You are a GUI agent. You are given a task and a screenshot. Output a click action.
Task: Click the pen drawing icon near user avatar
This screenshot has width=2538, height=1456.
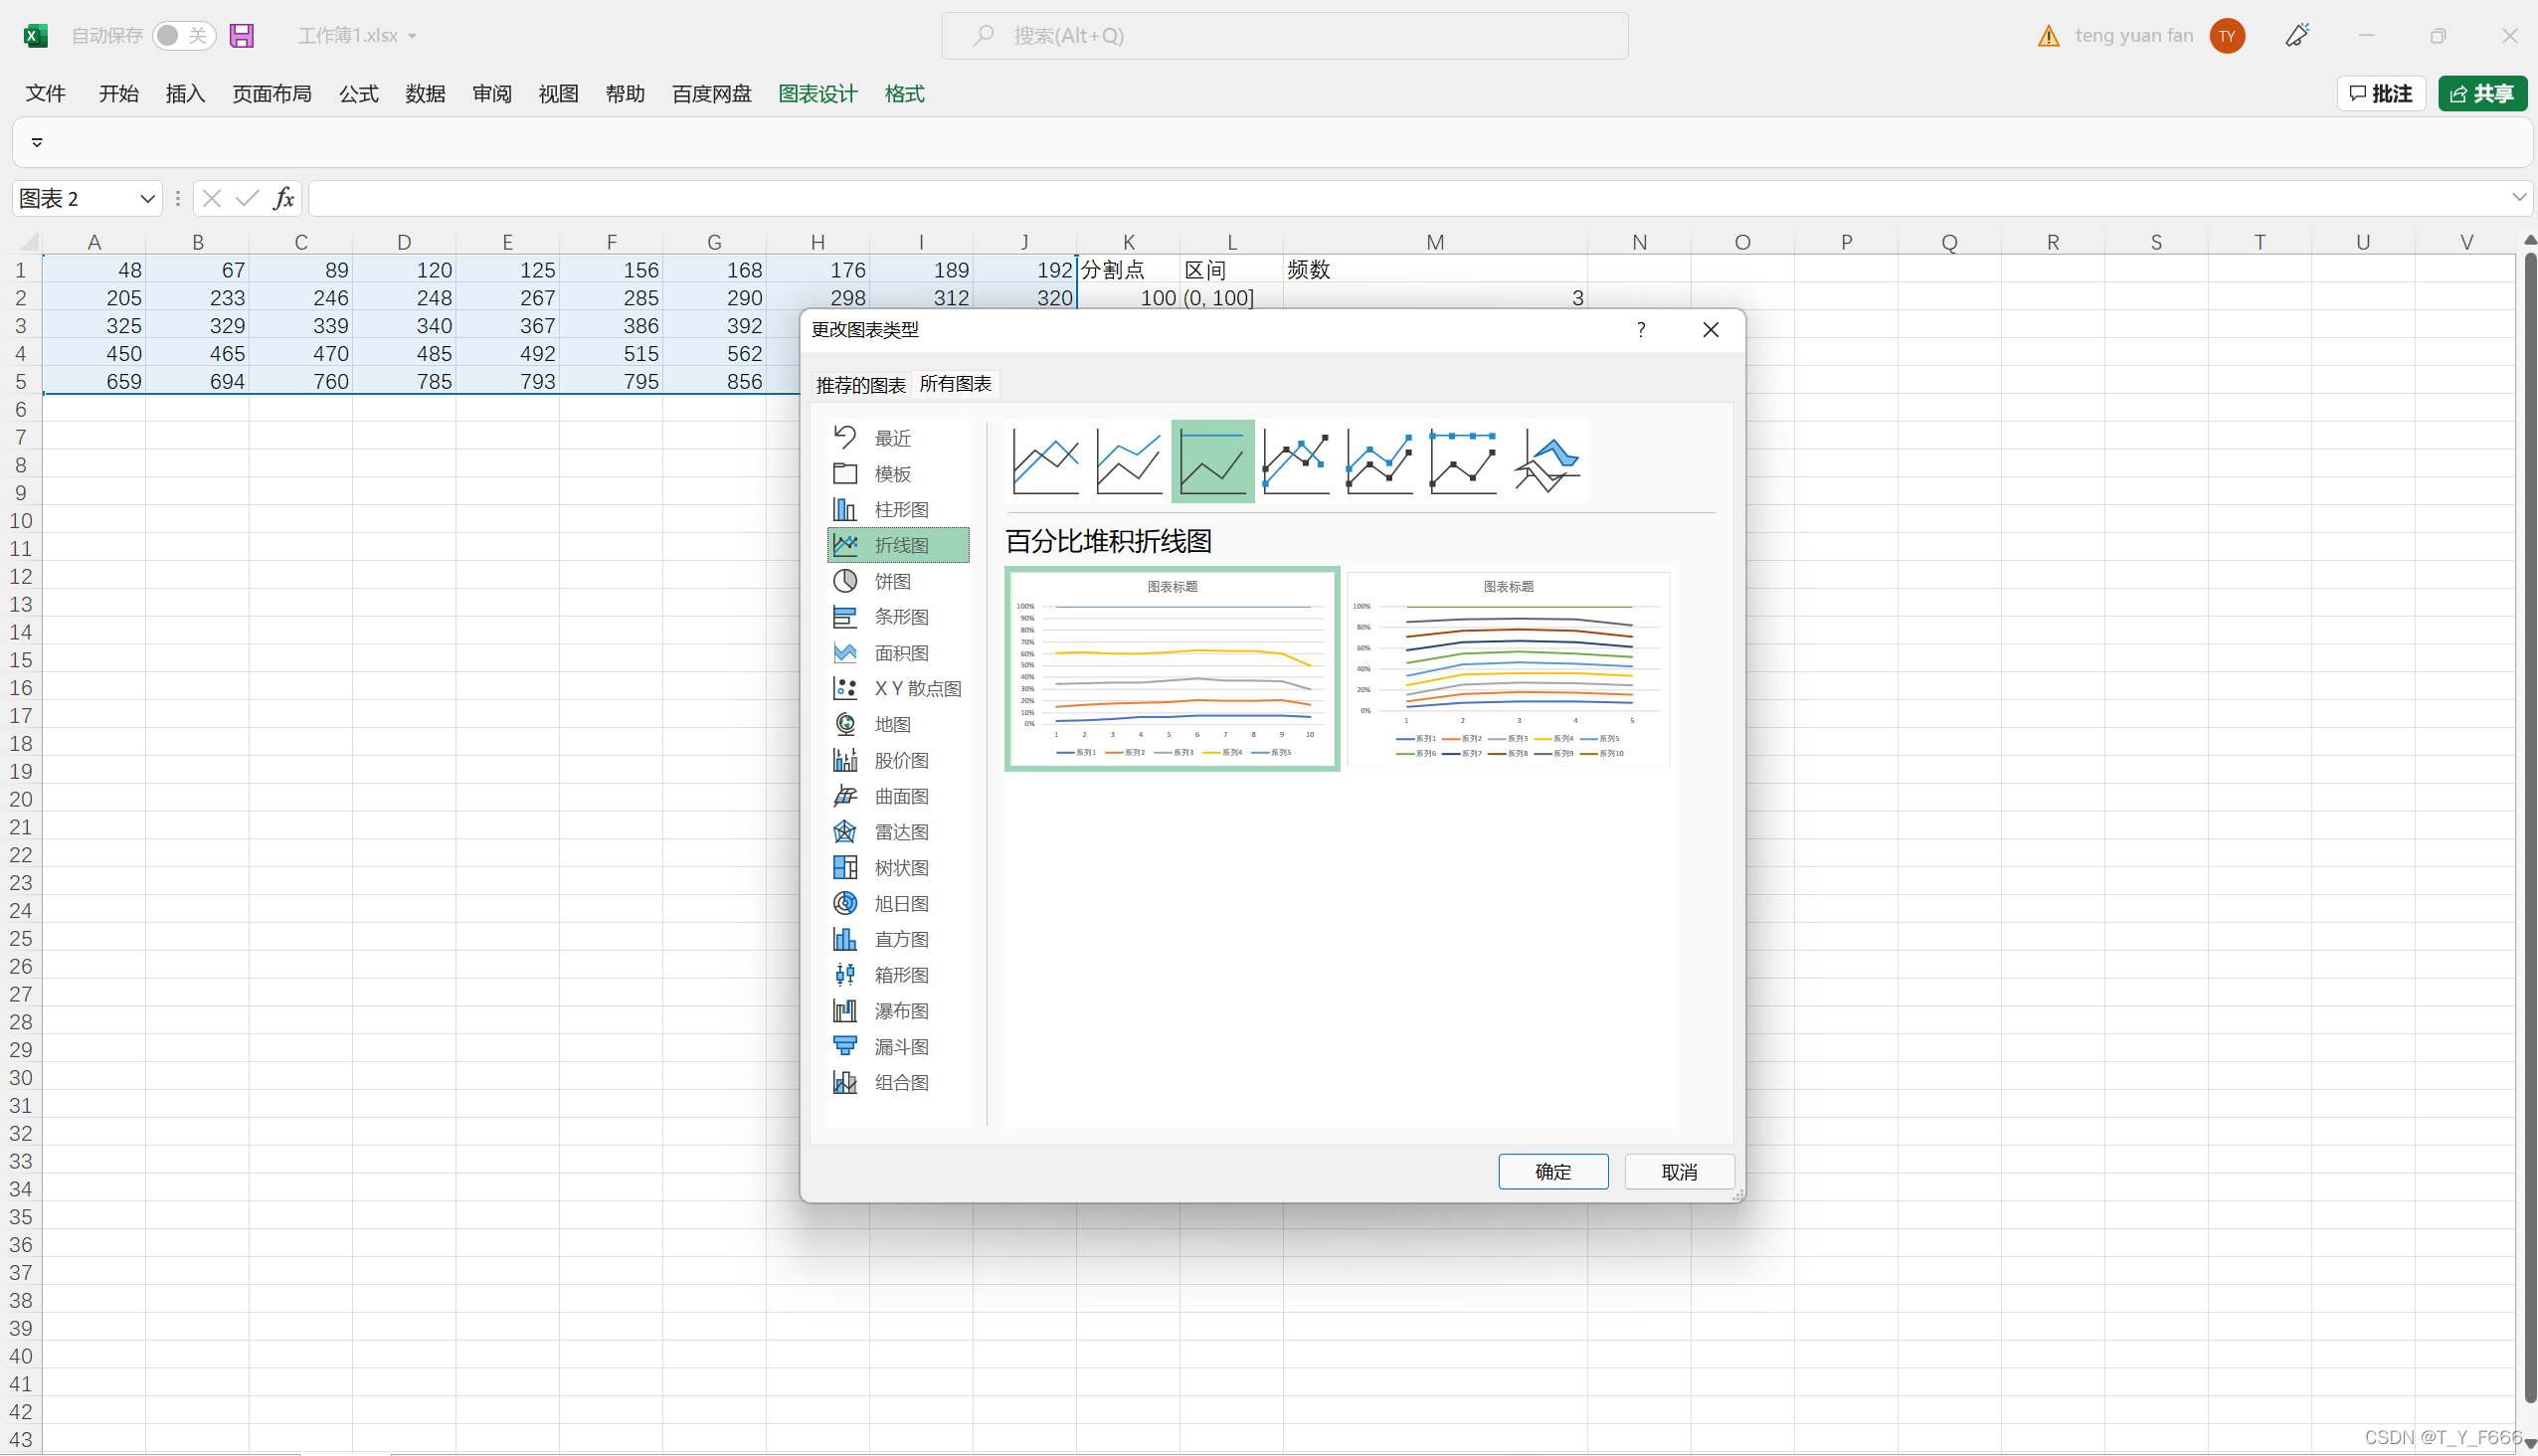(2297, 36)
